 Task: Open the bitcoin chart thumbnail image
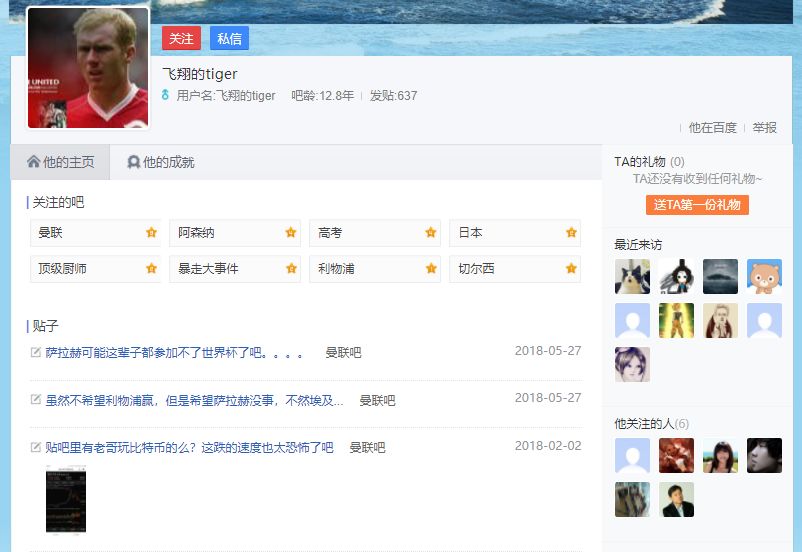tap(66, 499)
